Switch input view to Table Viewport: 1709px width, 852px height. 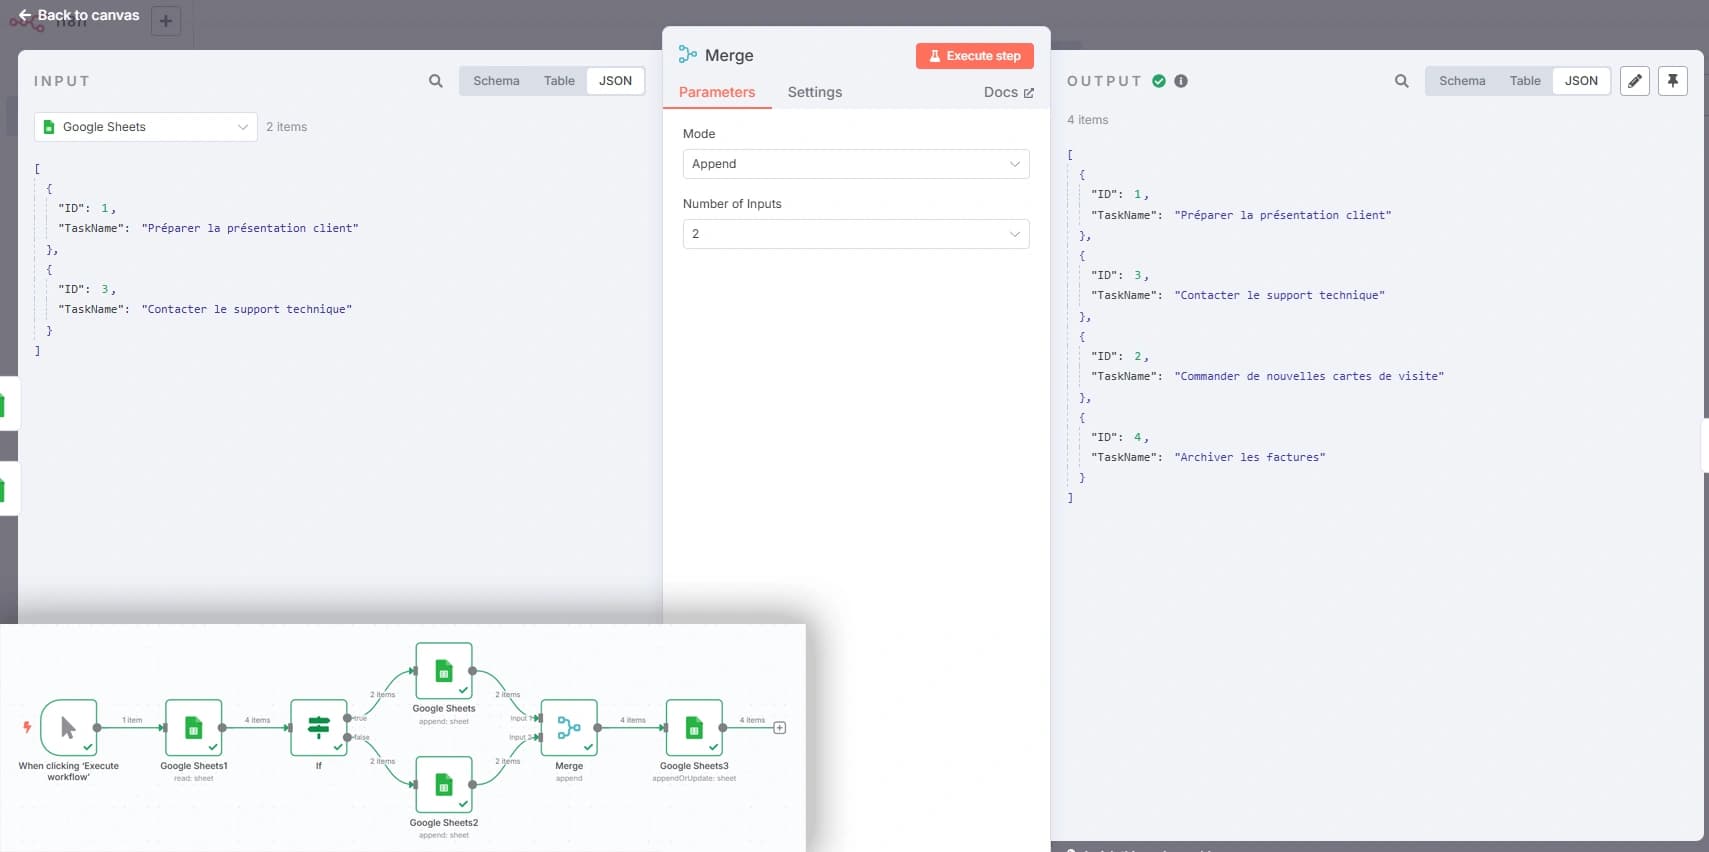coord(559,81)
